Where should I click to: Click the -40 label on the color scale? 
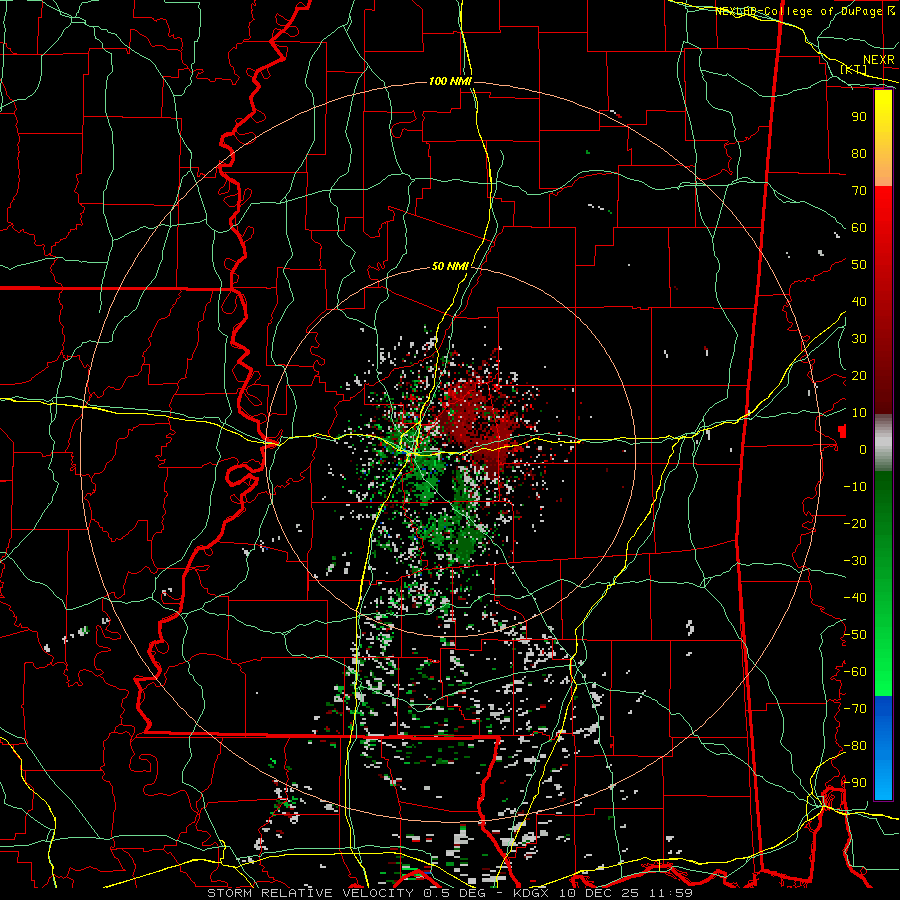(855, 598)
